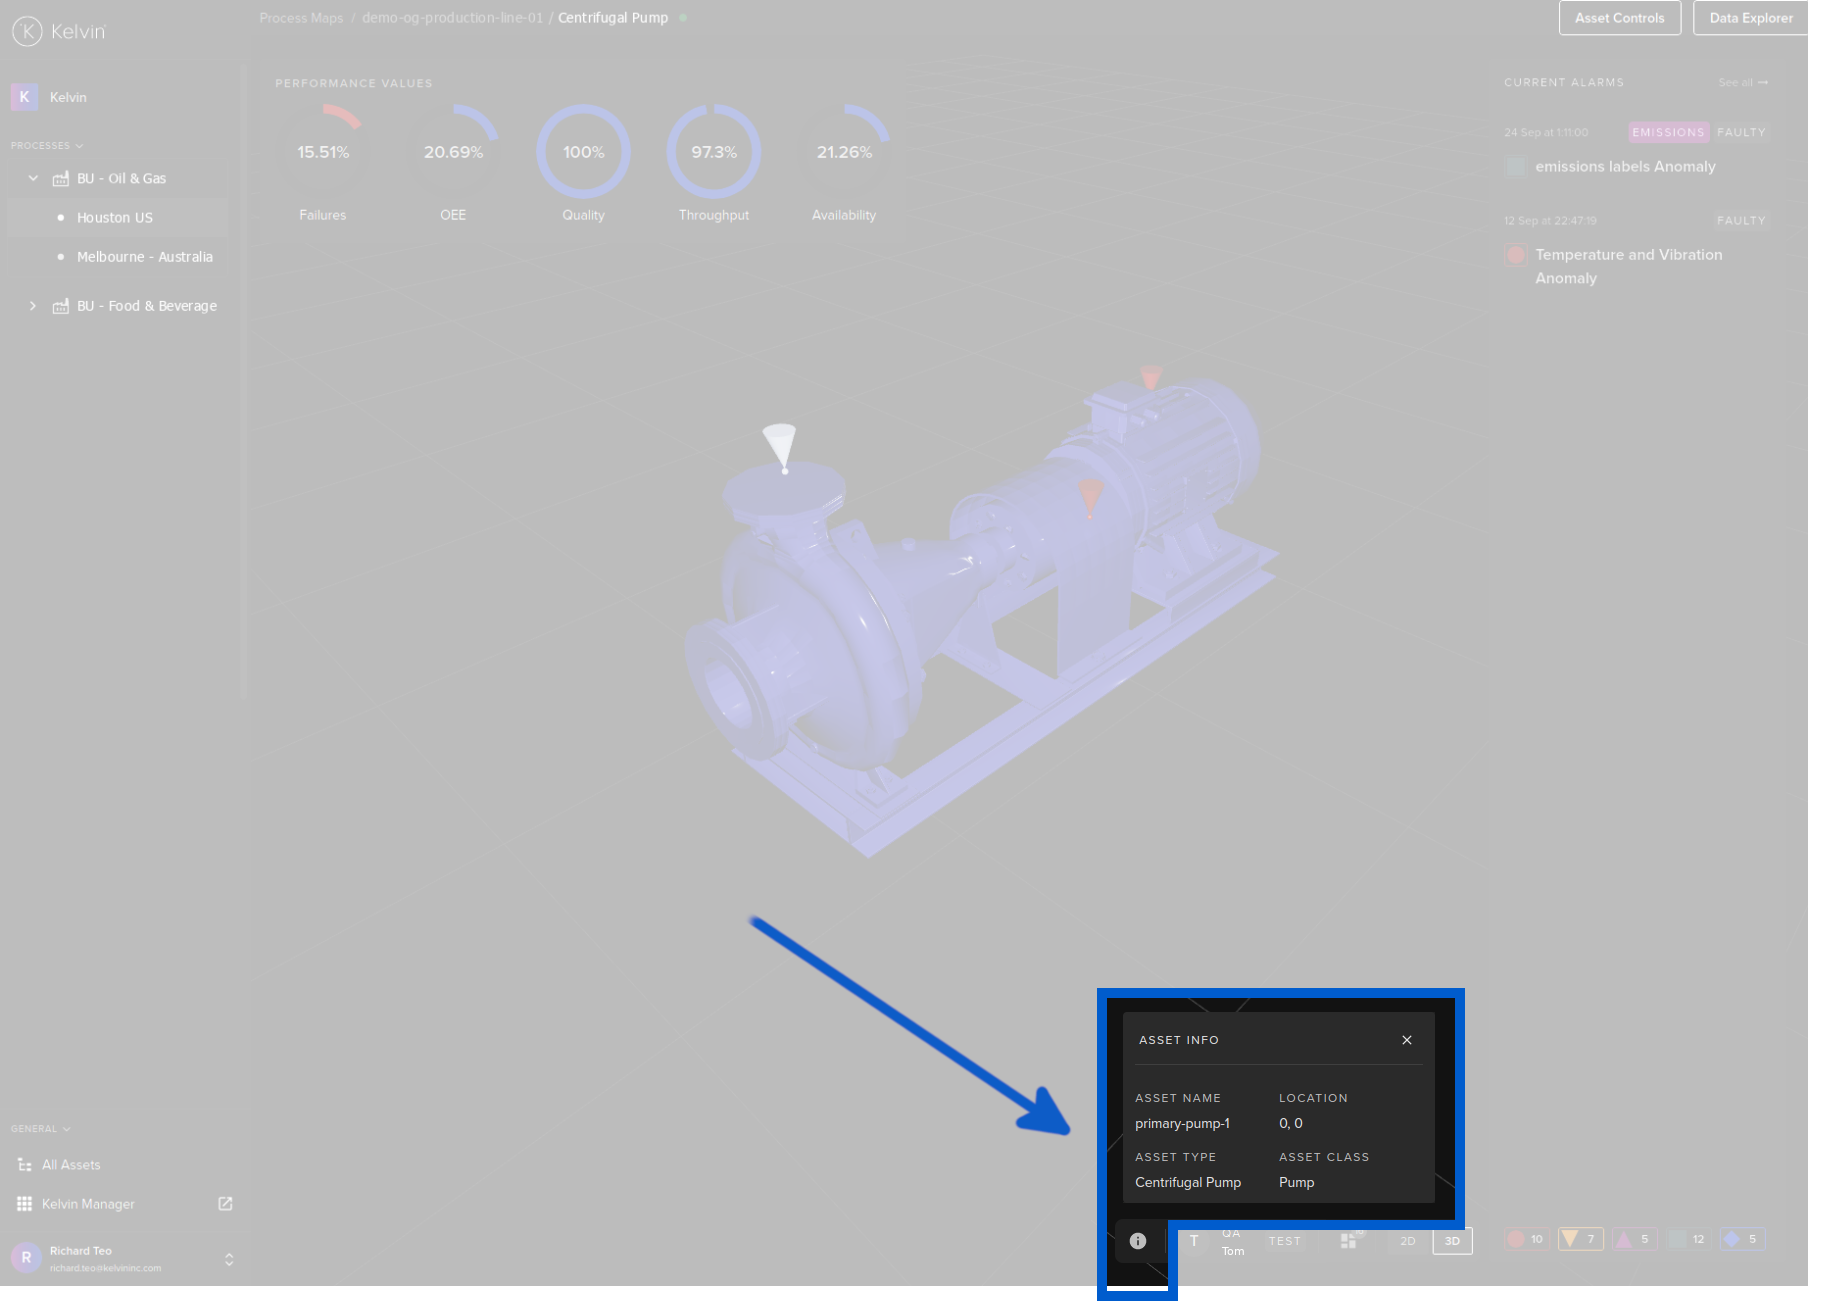The image size is (1845, 1312).
Task: Collapse the PROCESSES section
Action: click(79, 145)
